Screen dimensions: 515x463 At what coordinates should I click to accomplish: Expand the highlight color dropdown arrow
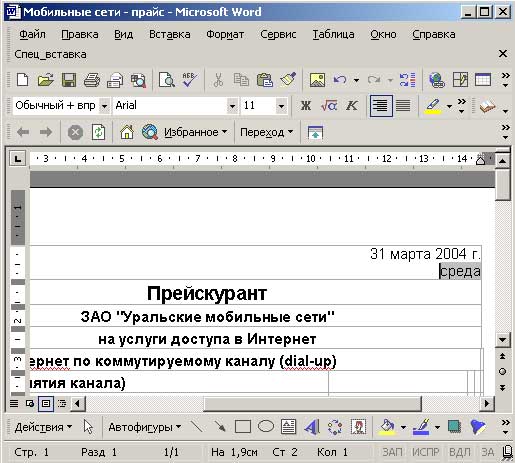pos(449,106)
